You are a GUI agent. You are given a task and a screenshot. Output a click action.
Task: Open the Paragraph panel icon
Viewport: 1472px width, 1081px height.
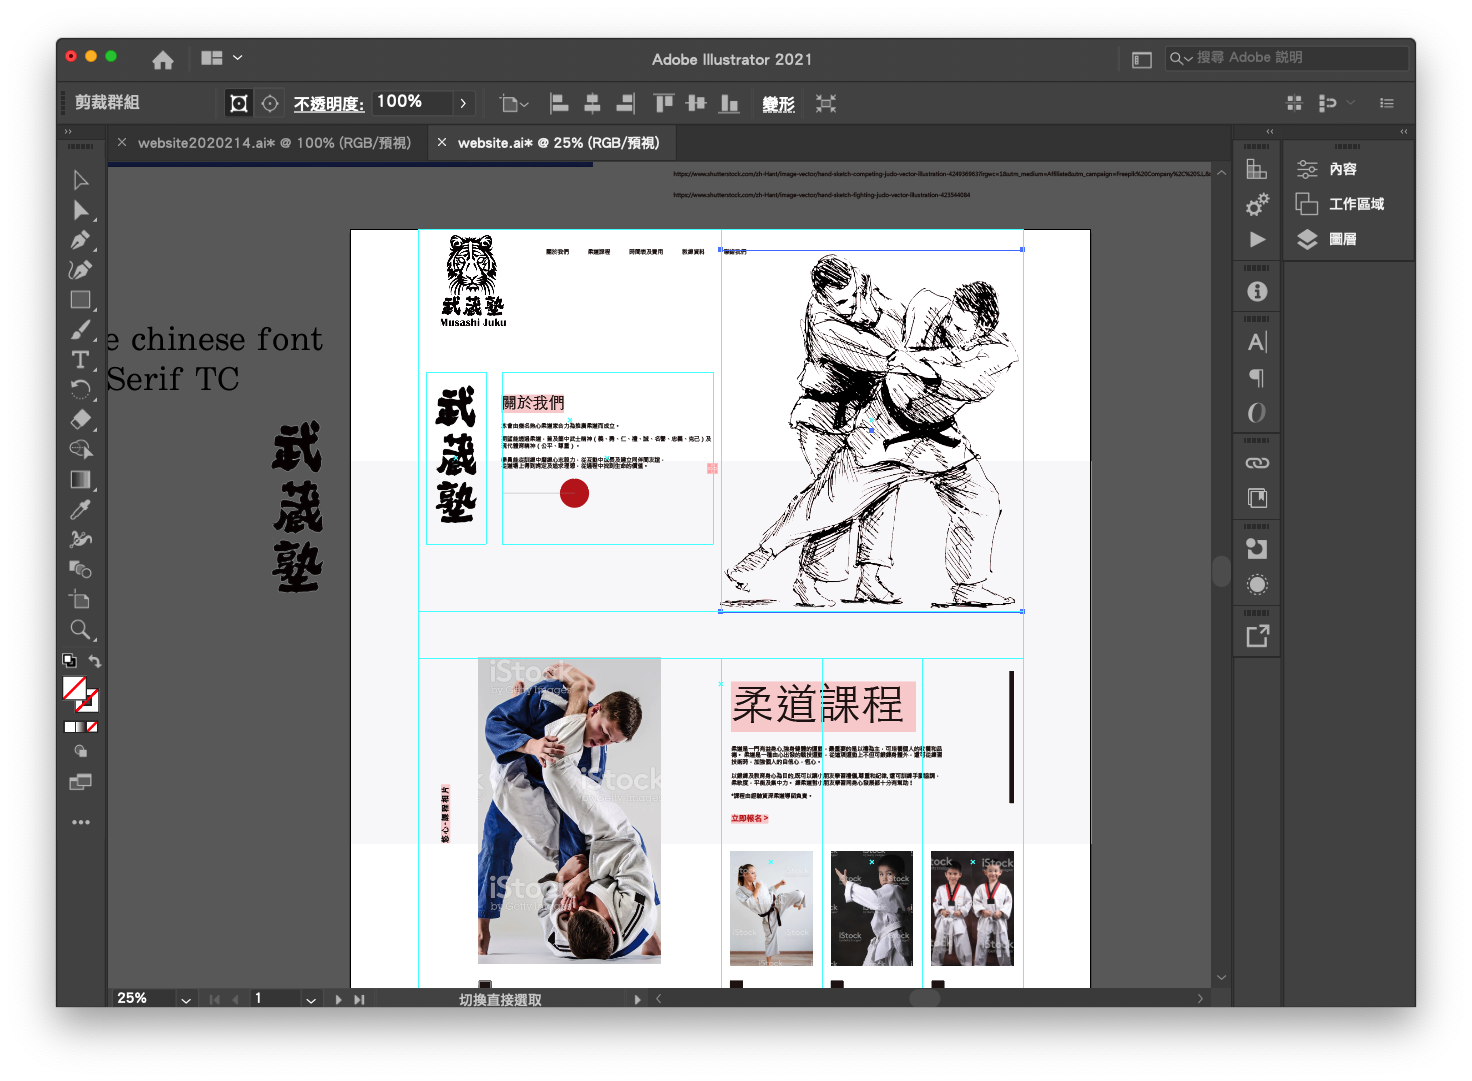(1257, 377)
